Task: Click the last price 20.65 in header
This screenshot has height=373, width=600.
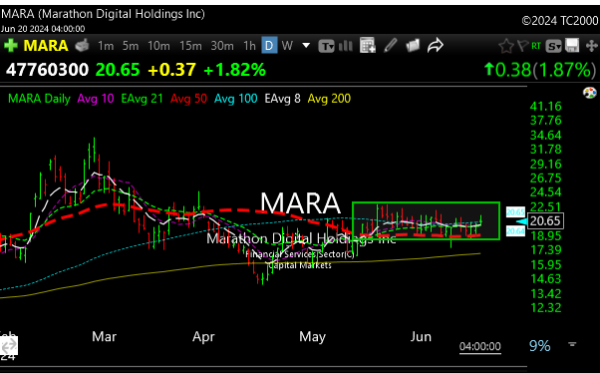Action: [x=117, y=70]
